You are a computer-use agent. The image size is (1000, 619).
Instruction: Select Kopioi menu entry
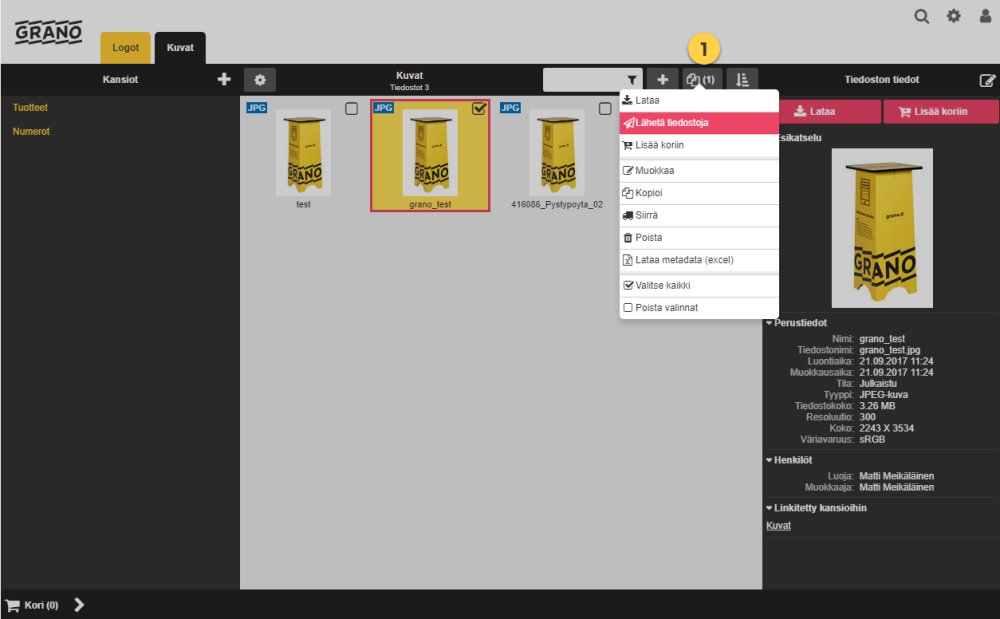[x=699, y=193]
